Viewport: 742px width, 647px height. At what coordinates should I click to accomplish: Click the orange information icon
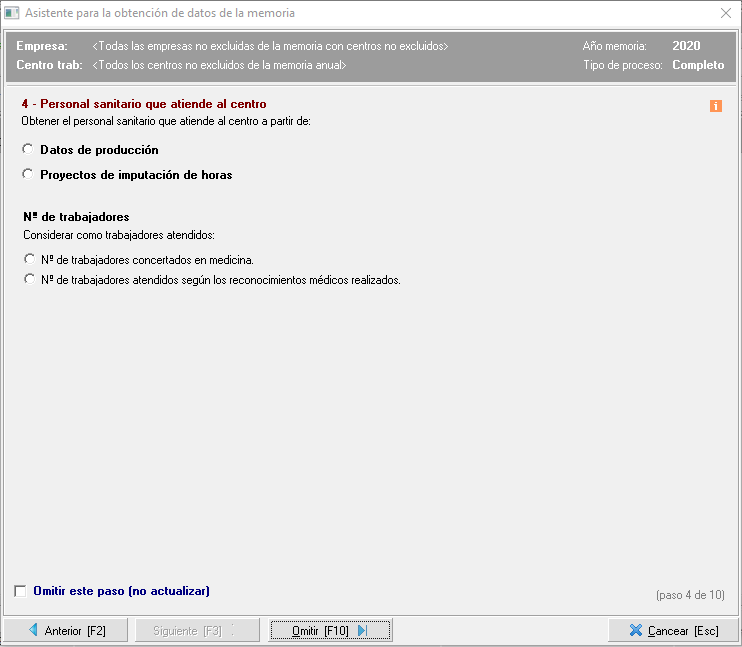point(716,105)
